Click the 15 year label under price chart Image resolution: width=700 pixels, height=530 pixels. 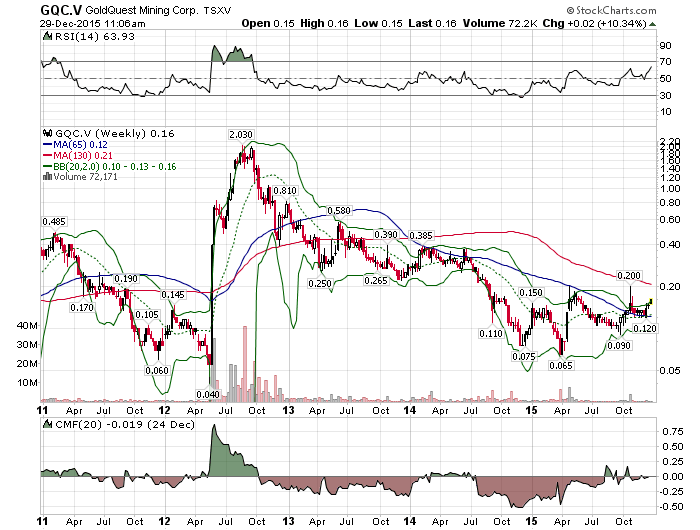[x=531, y=409]
